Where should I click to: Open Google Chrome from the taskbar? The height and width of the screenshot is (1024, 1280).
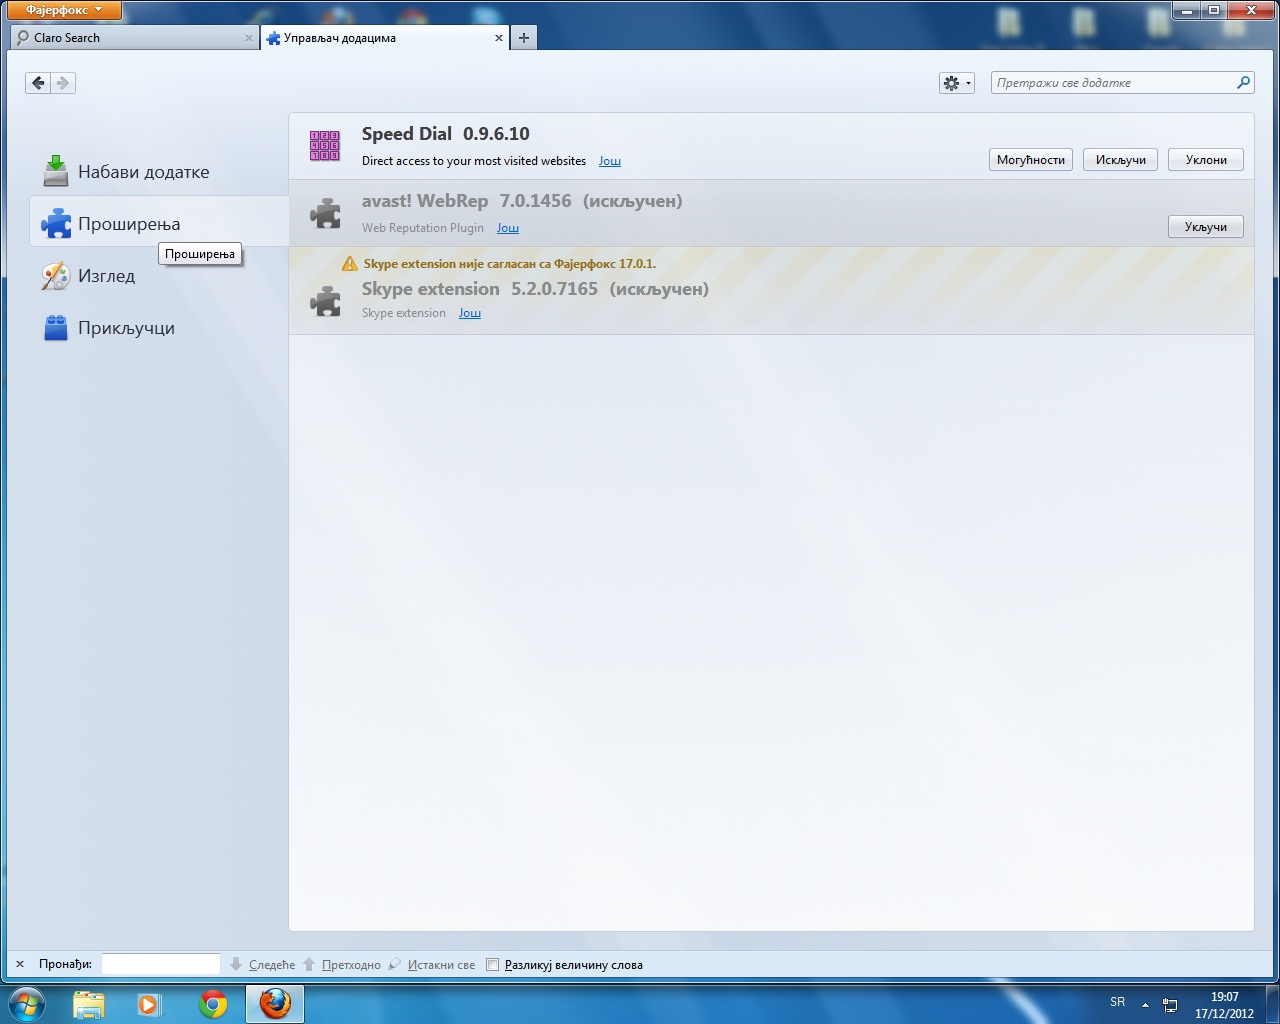pos(213,1004)
